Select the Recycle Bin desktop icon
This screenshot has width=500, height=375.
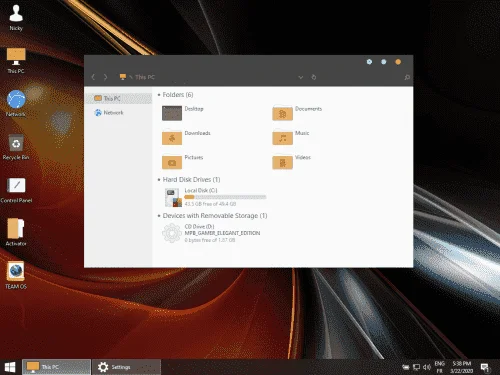[x=16, y=147]
